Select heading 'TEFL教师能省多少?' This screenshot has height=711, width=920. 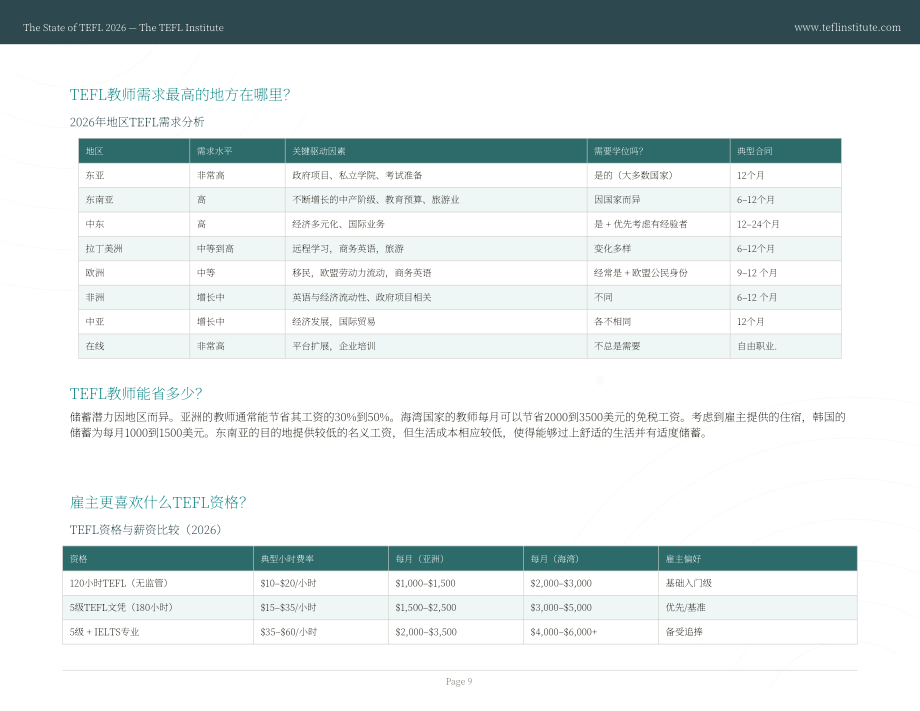click(136, 393)
